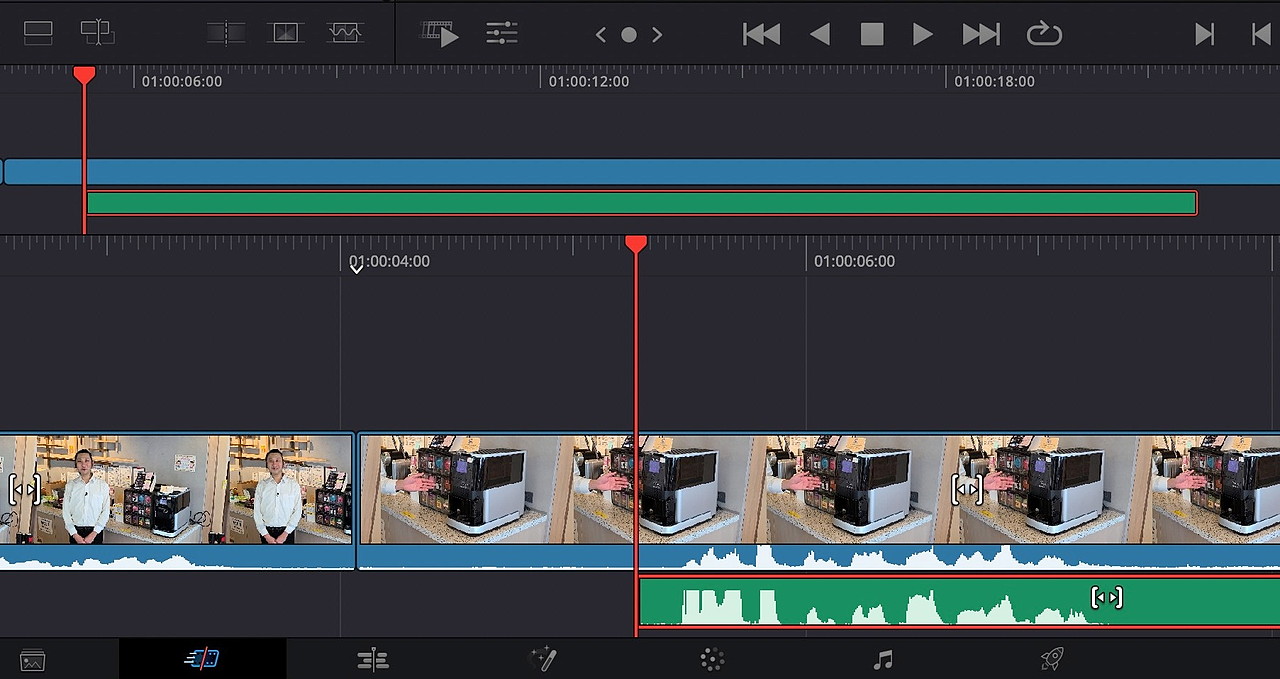Switch to the Edit page tab
Screen dimensions: 1280x679
373,659
